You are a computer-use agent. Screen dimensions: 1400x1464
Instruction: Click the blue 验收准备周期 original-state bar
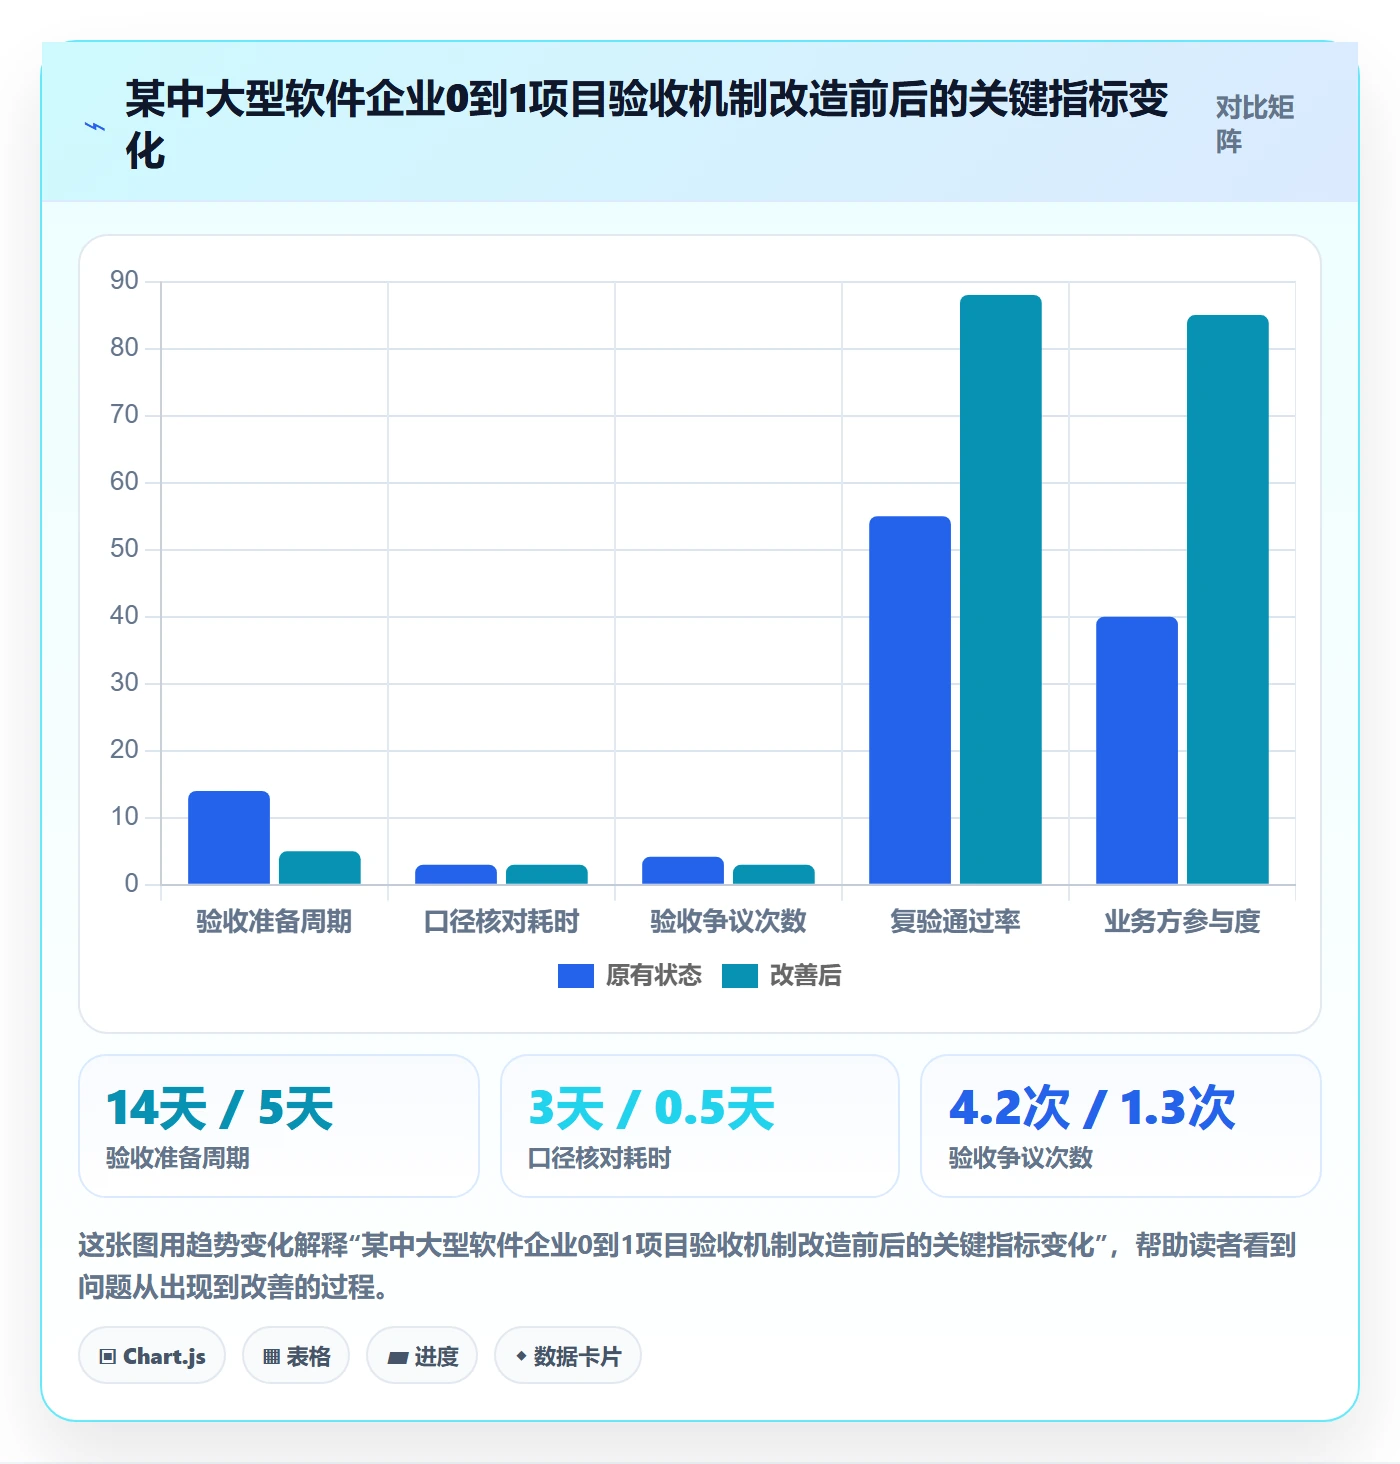(x=229, y=838)
